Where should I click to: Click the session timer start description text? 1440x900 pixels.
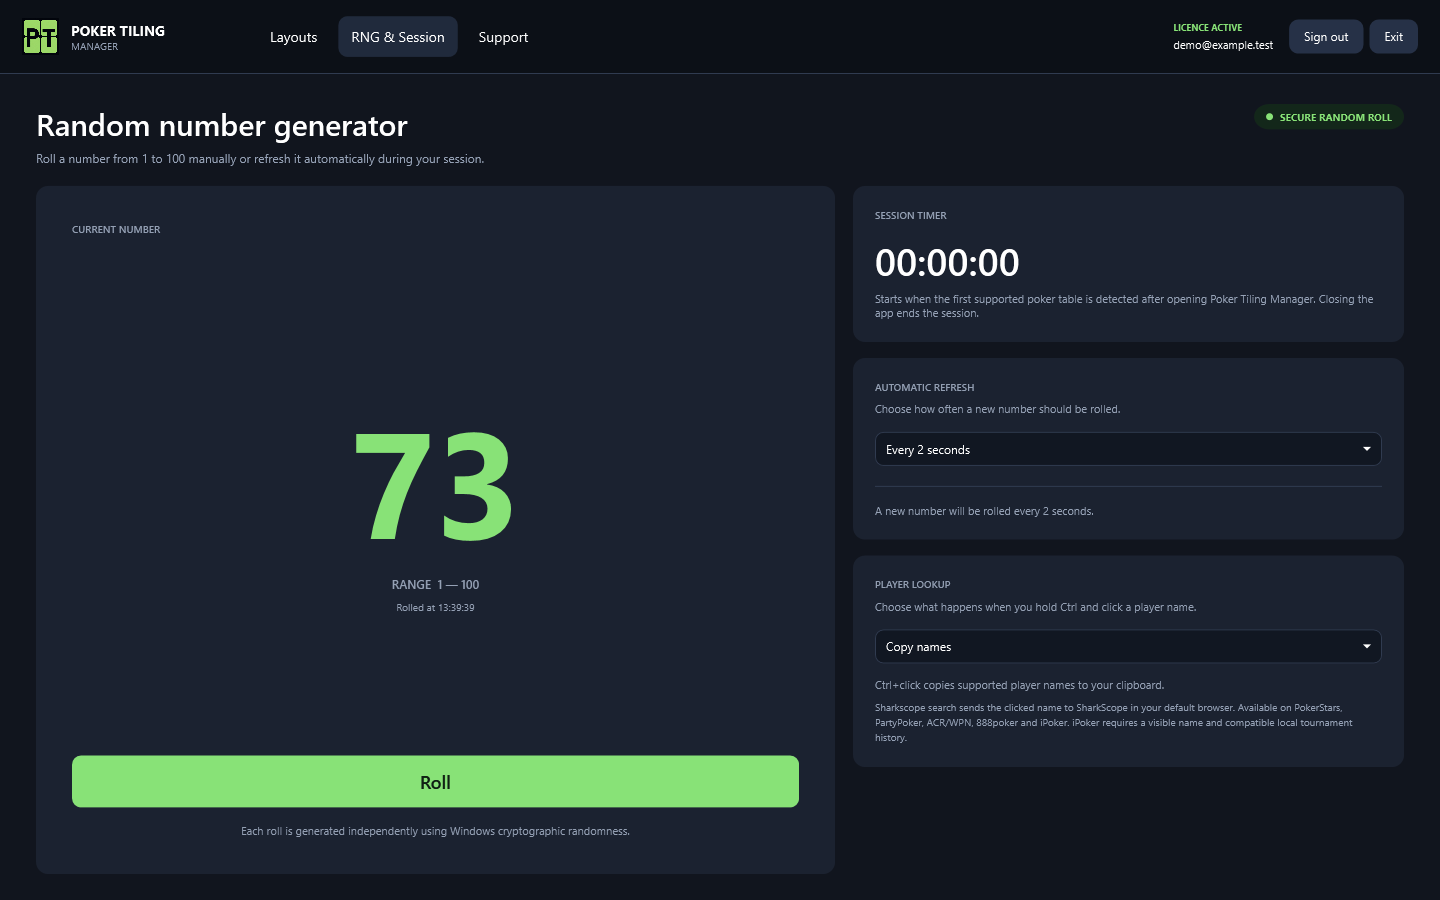(x=1124, y=306)
